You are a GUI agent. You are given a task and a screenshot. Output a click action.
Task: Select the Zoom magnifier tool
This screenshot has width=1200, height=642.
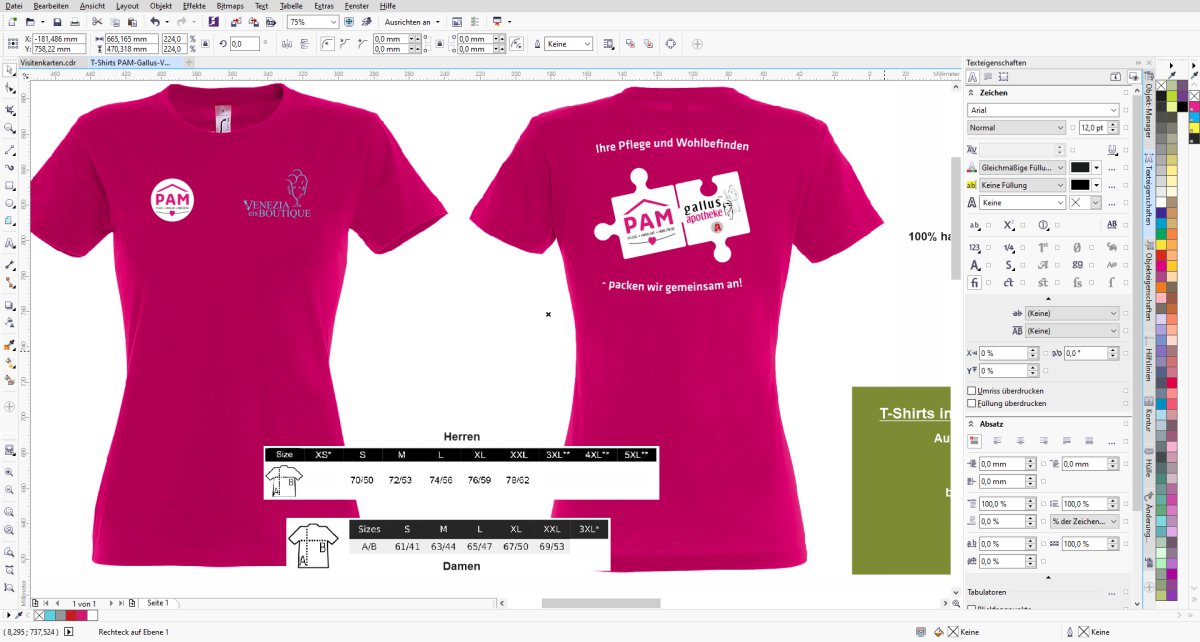(9, 129)
